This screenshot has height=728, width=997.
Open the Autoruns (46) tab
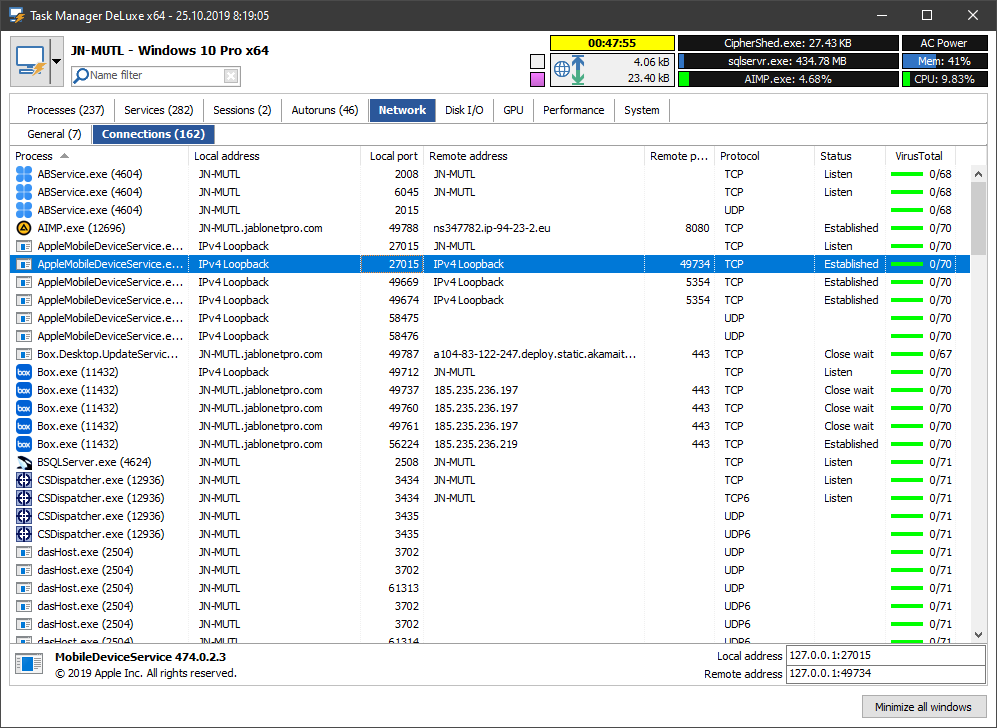(325, 110)
